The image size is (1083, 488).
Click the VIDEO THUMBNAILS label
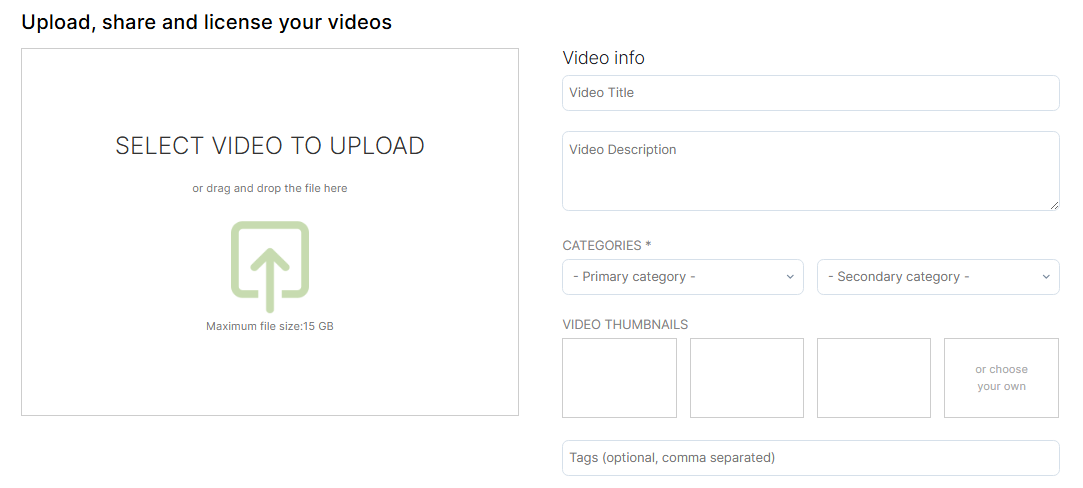625,324
